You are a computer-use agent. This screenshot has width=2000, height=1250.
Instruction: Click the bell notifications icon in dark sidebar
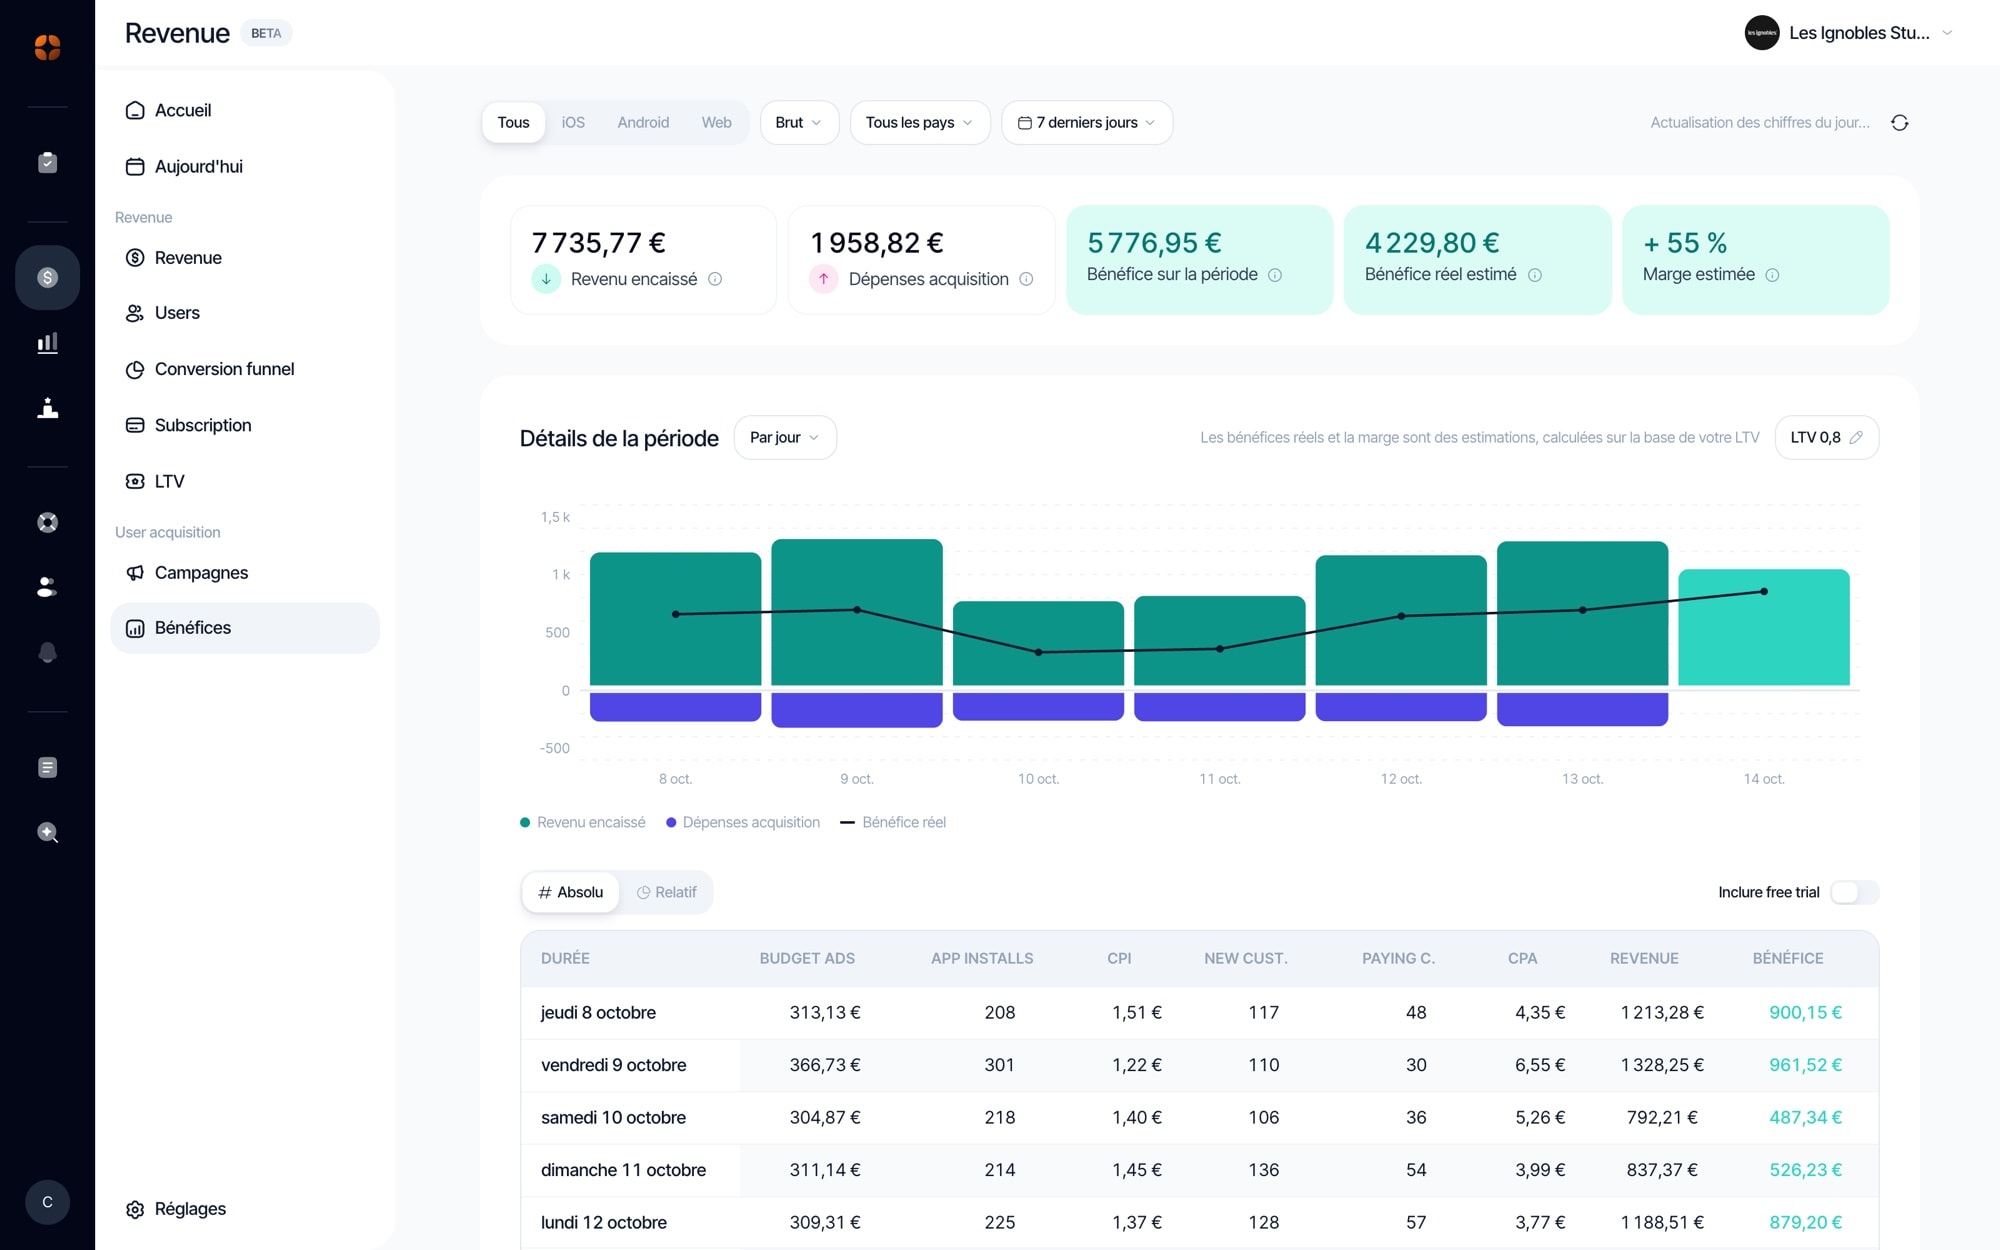tap(47, 653)
